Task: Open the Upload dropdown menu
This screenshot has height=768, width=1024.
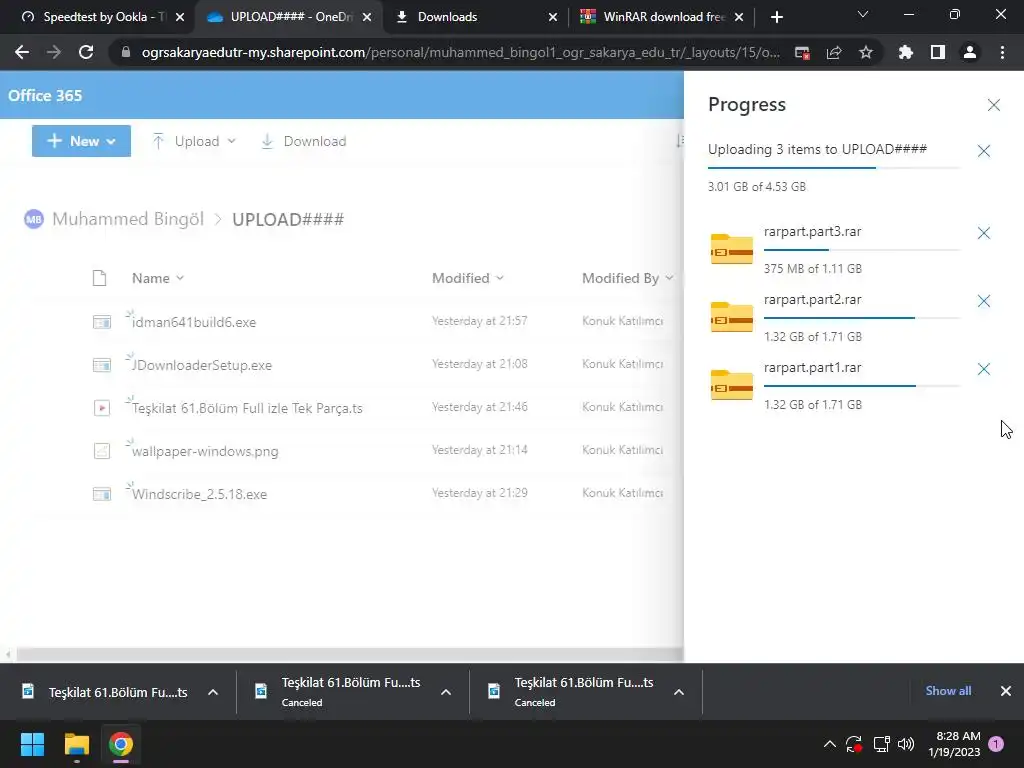Action: (x=194, y=141)
